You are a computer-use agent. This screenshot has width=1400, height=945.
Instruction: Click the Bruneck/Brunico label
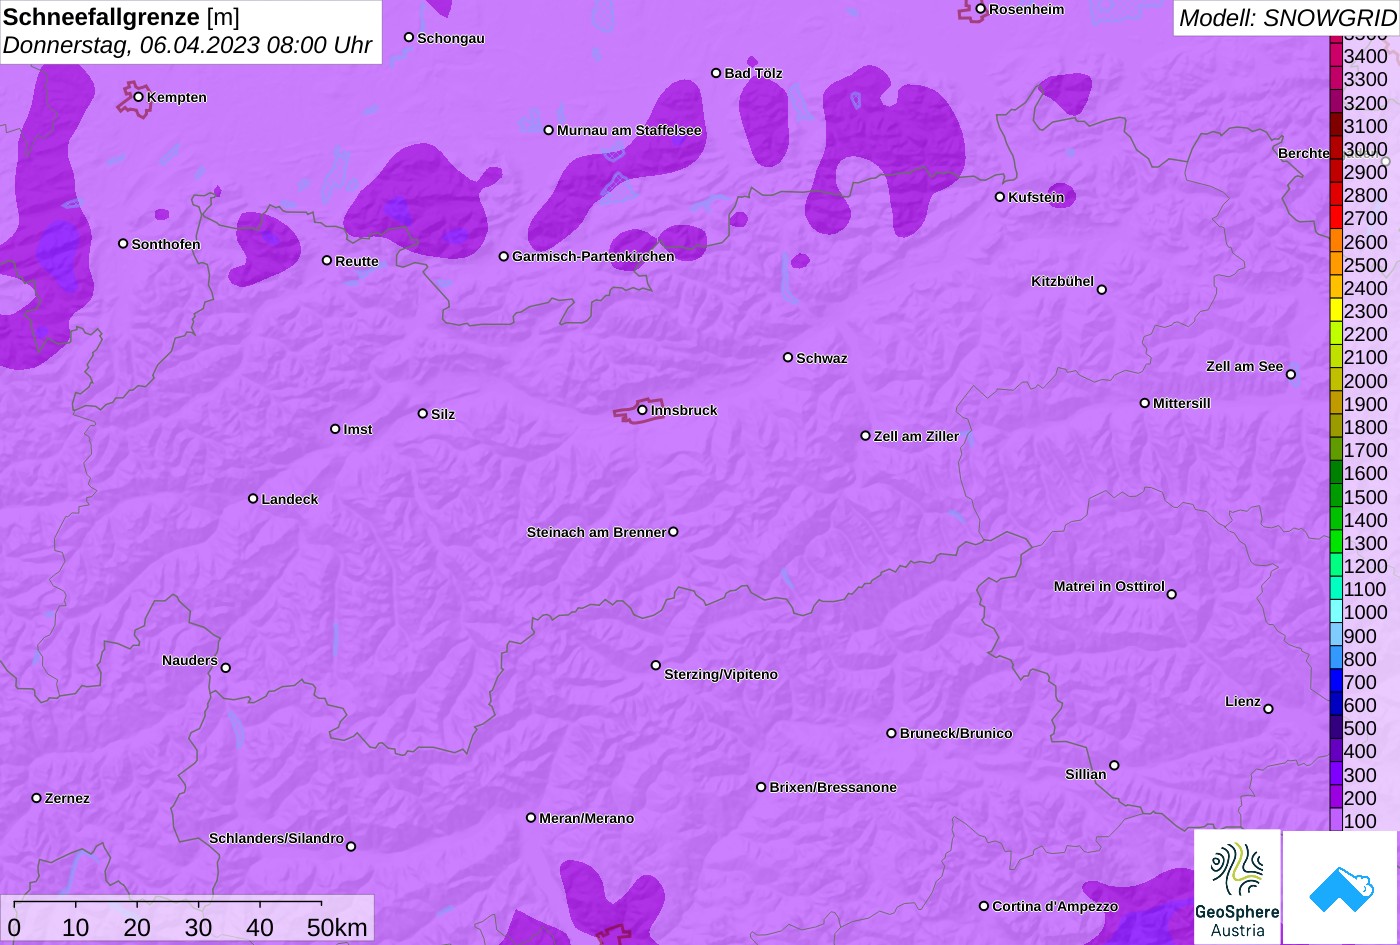(x=956, y=733)
